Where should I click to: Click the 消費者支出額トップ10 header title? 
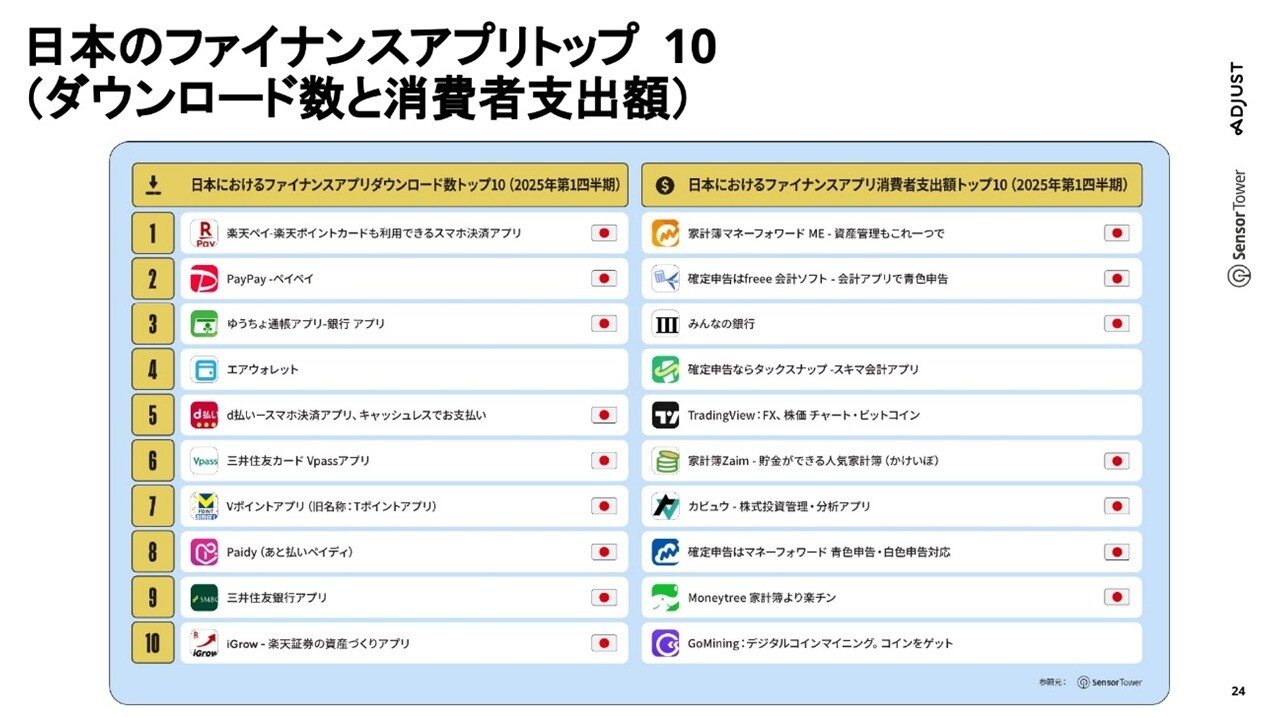point(908,185)
